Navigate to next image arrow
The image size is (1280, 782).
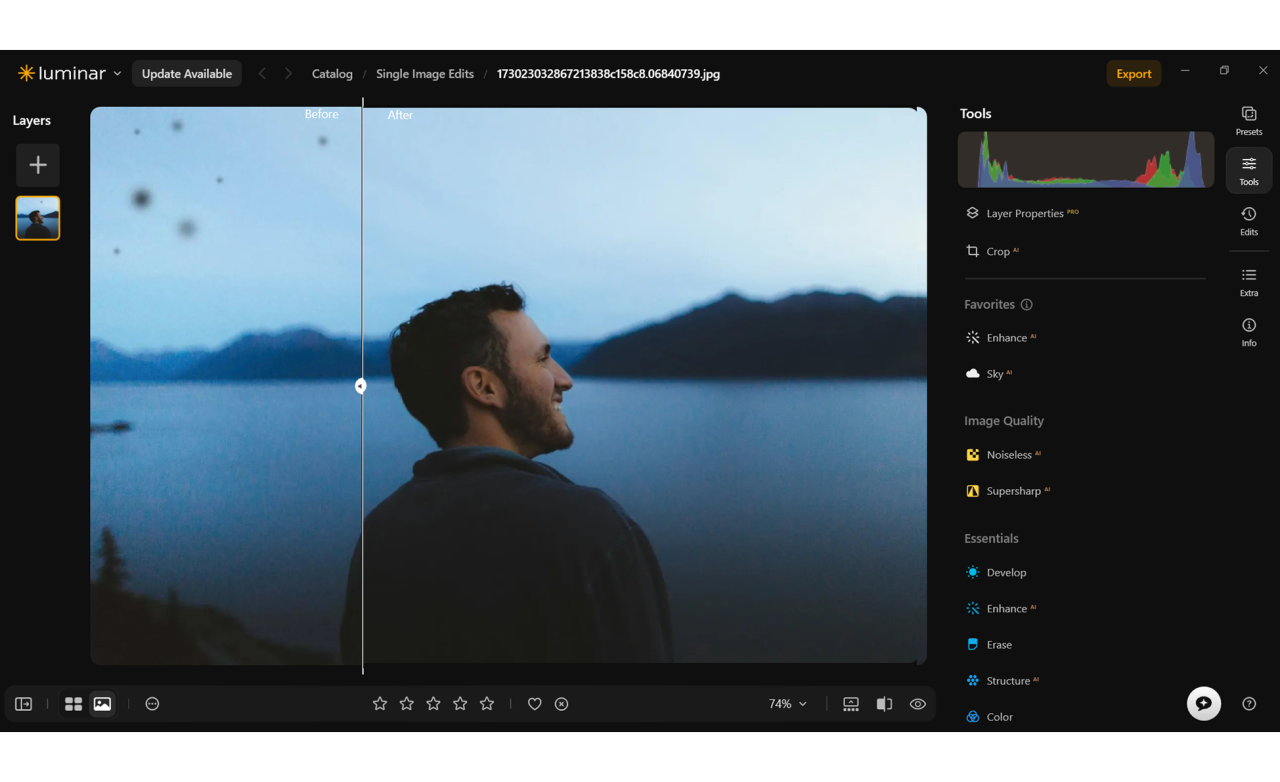pos(288,74)
